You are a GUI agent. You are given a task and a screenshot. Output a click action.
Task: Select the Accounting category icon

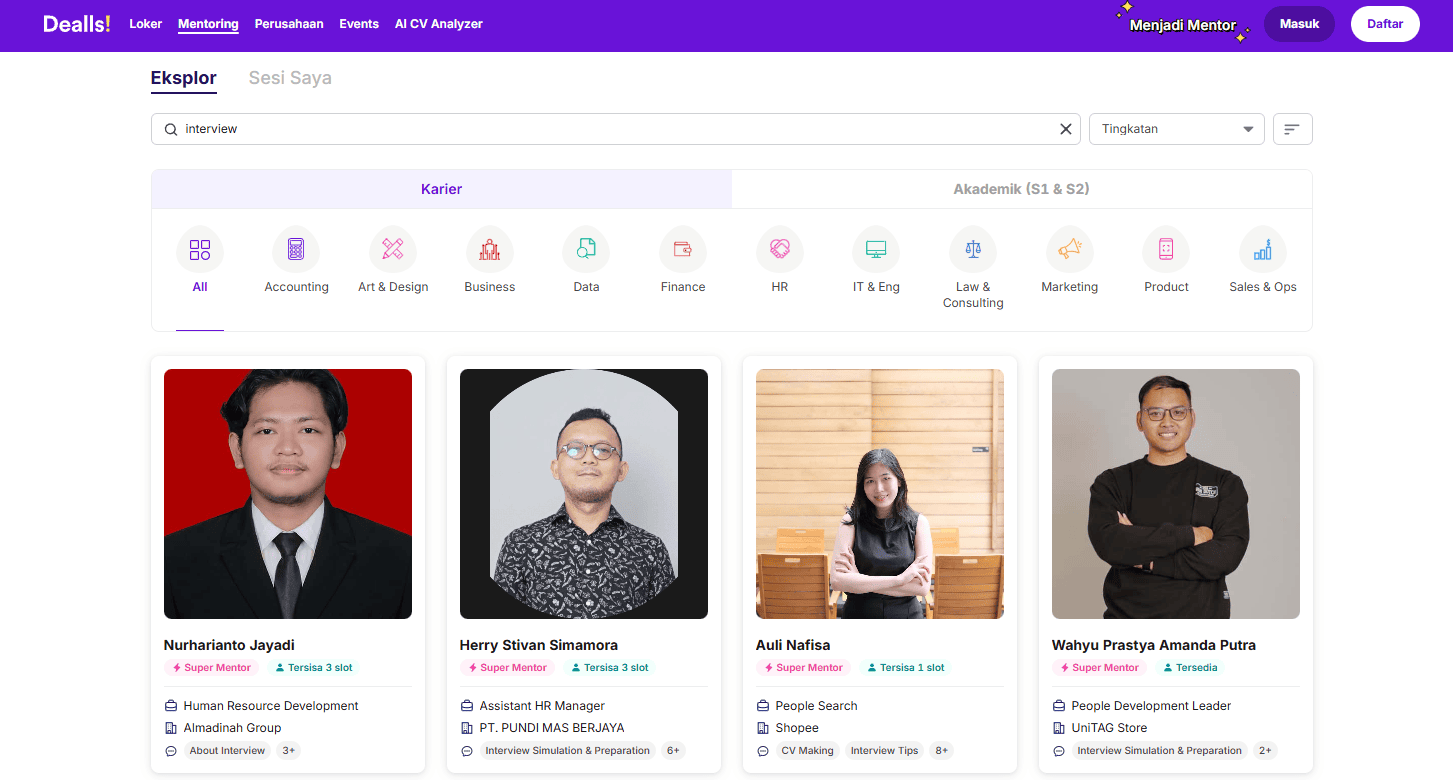tap(296, 250)
